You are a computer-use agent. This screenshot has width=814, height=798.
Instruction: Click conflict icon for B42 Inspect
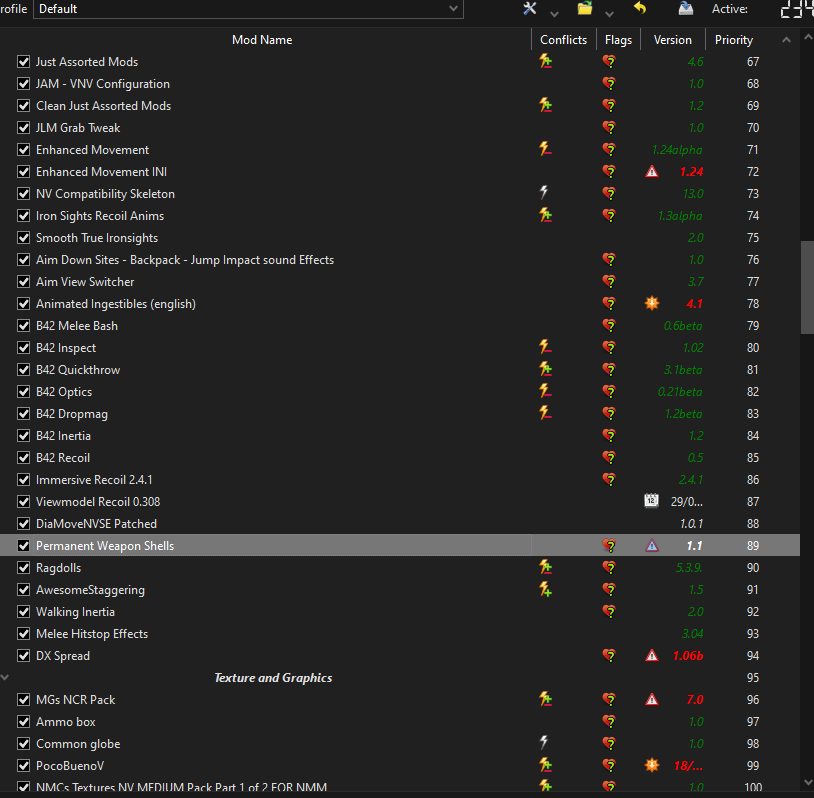(x=545, y=347)
